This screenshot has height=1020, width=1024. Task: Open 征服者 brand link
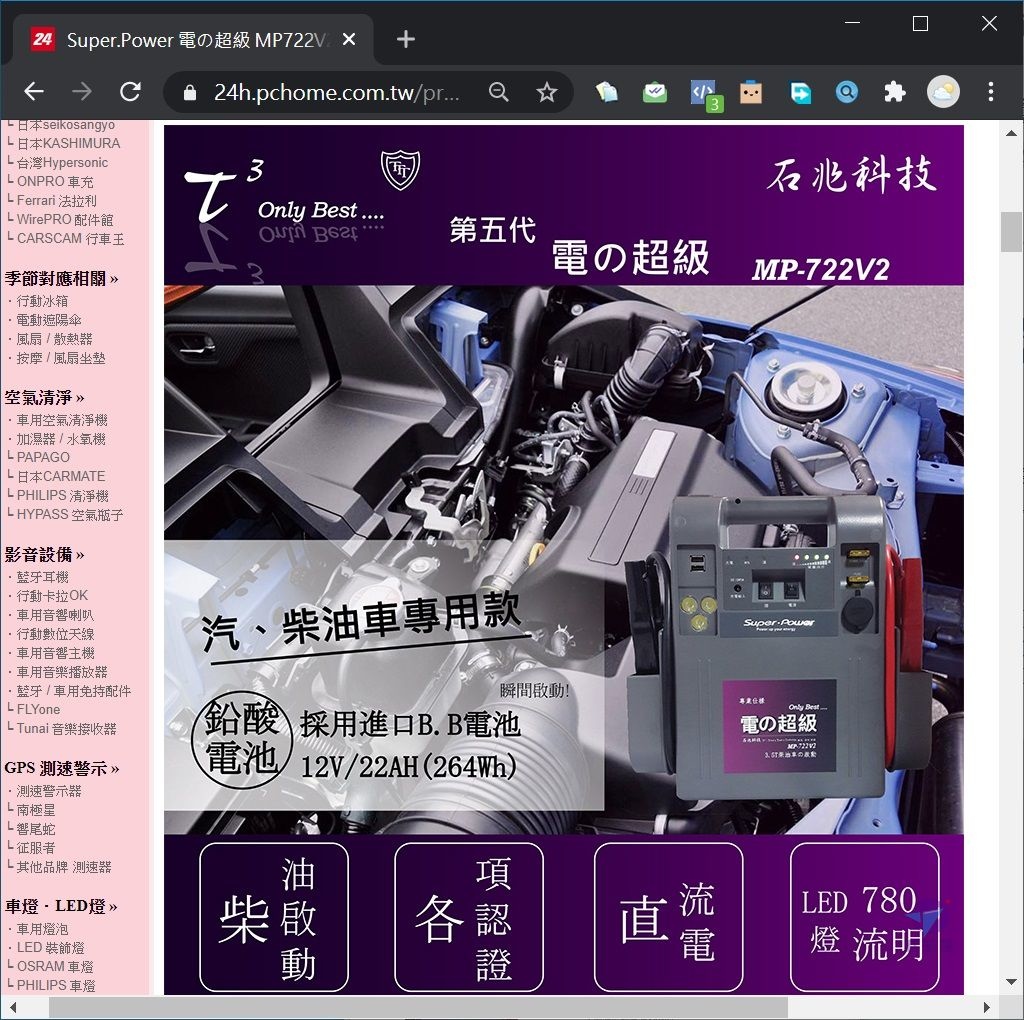[36, 848]
